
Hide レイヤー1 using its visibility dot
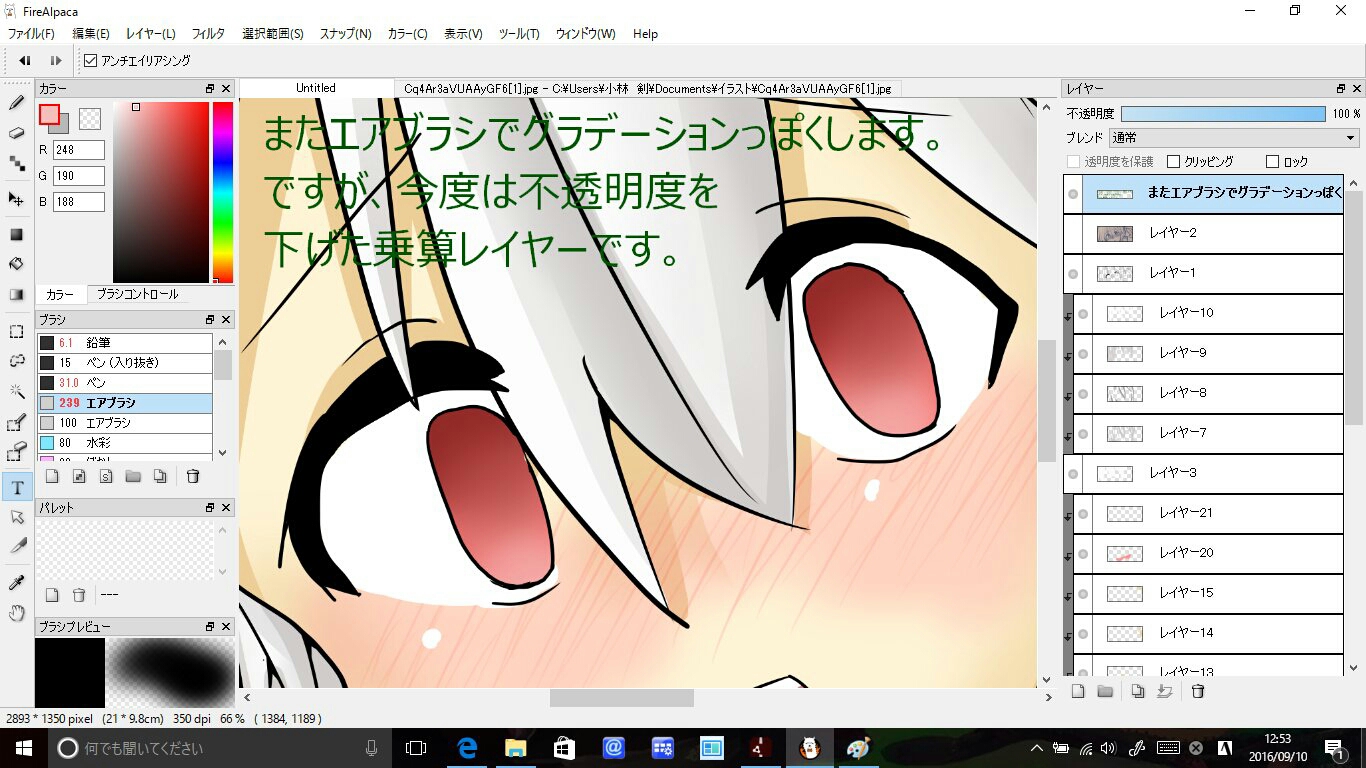point(1073,274)
